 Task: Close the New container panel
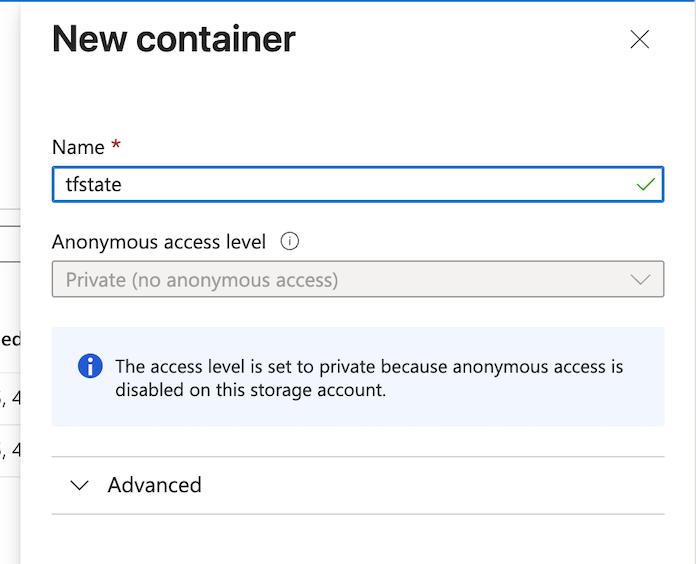coord(640,40)
